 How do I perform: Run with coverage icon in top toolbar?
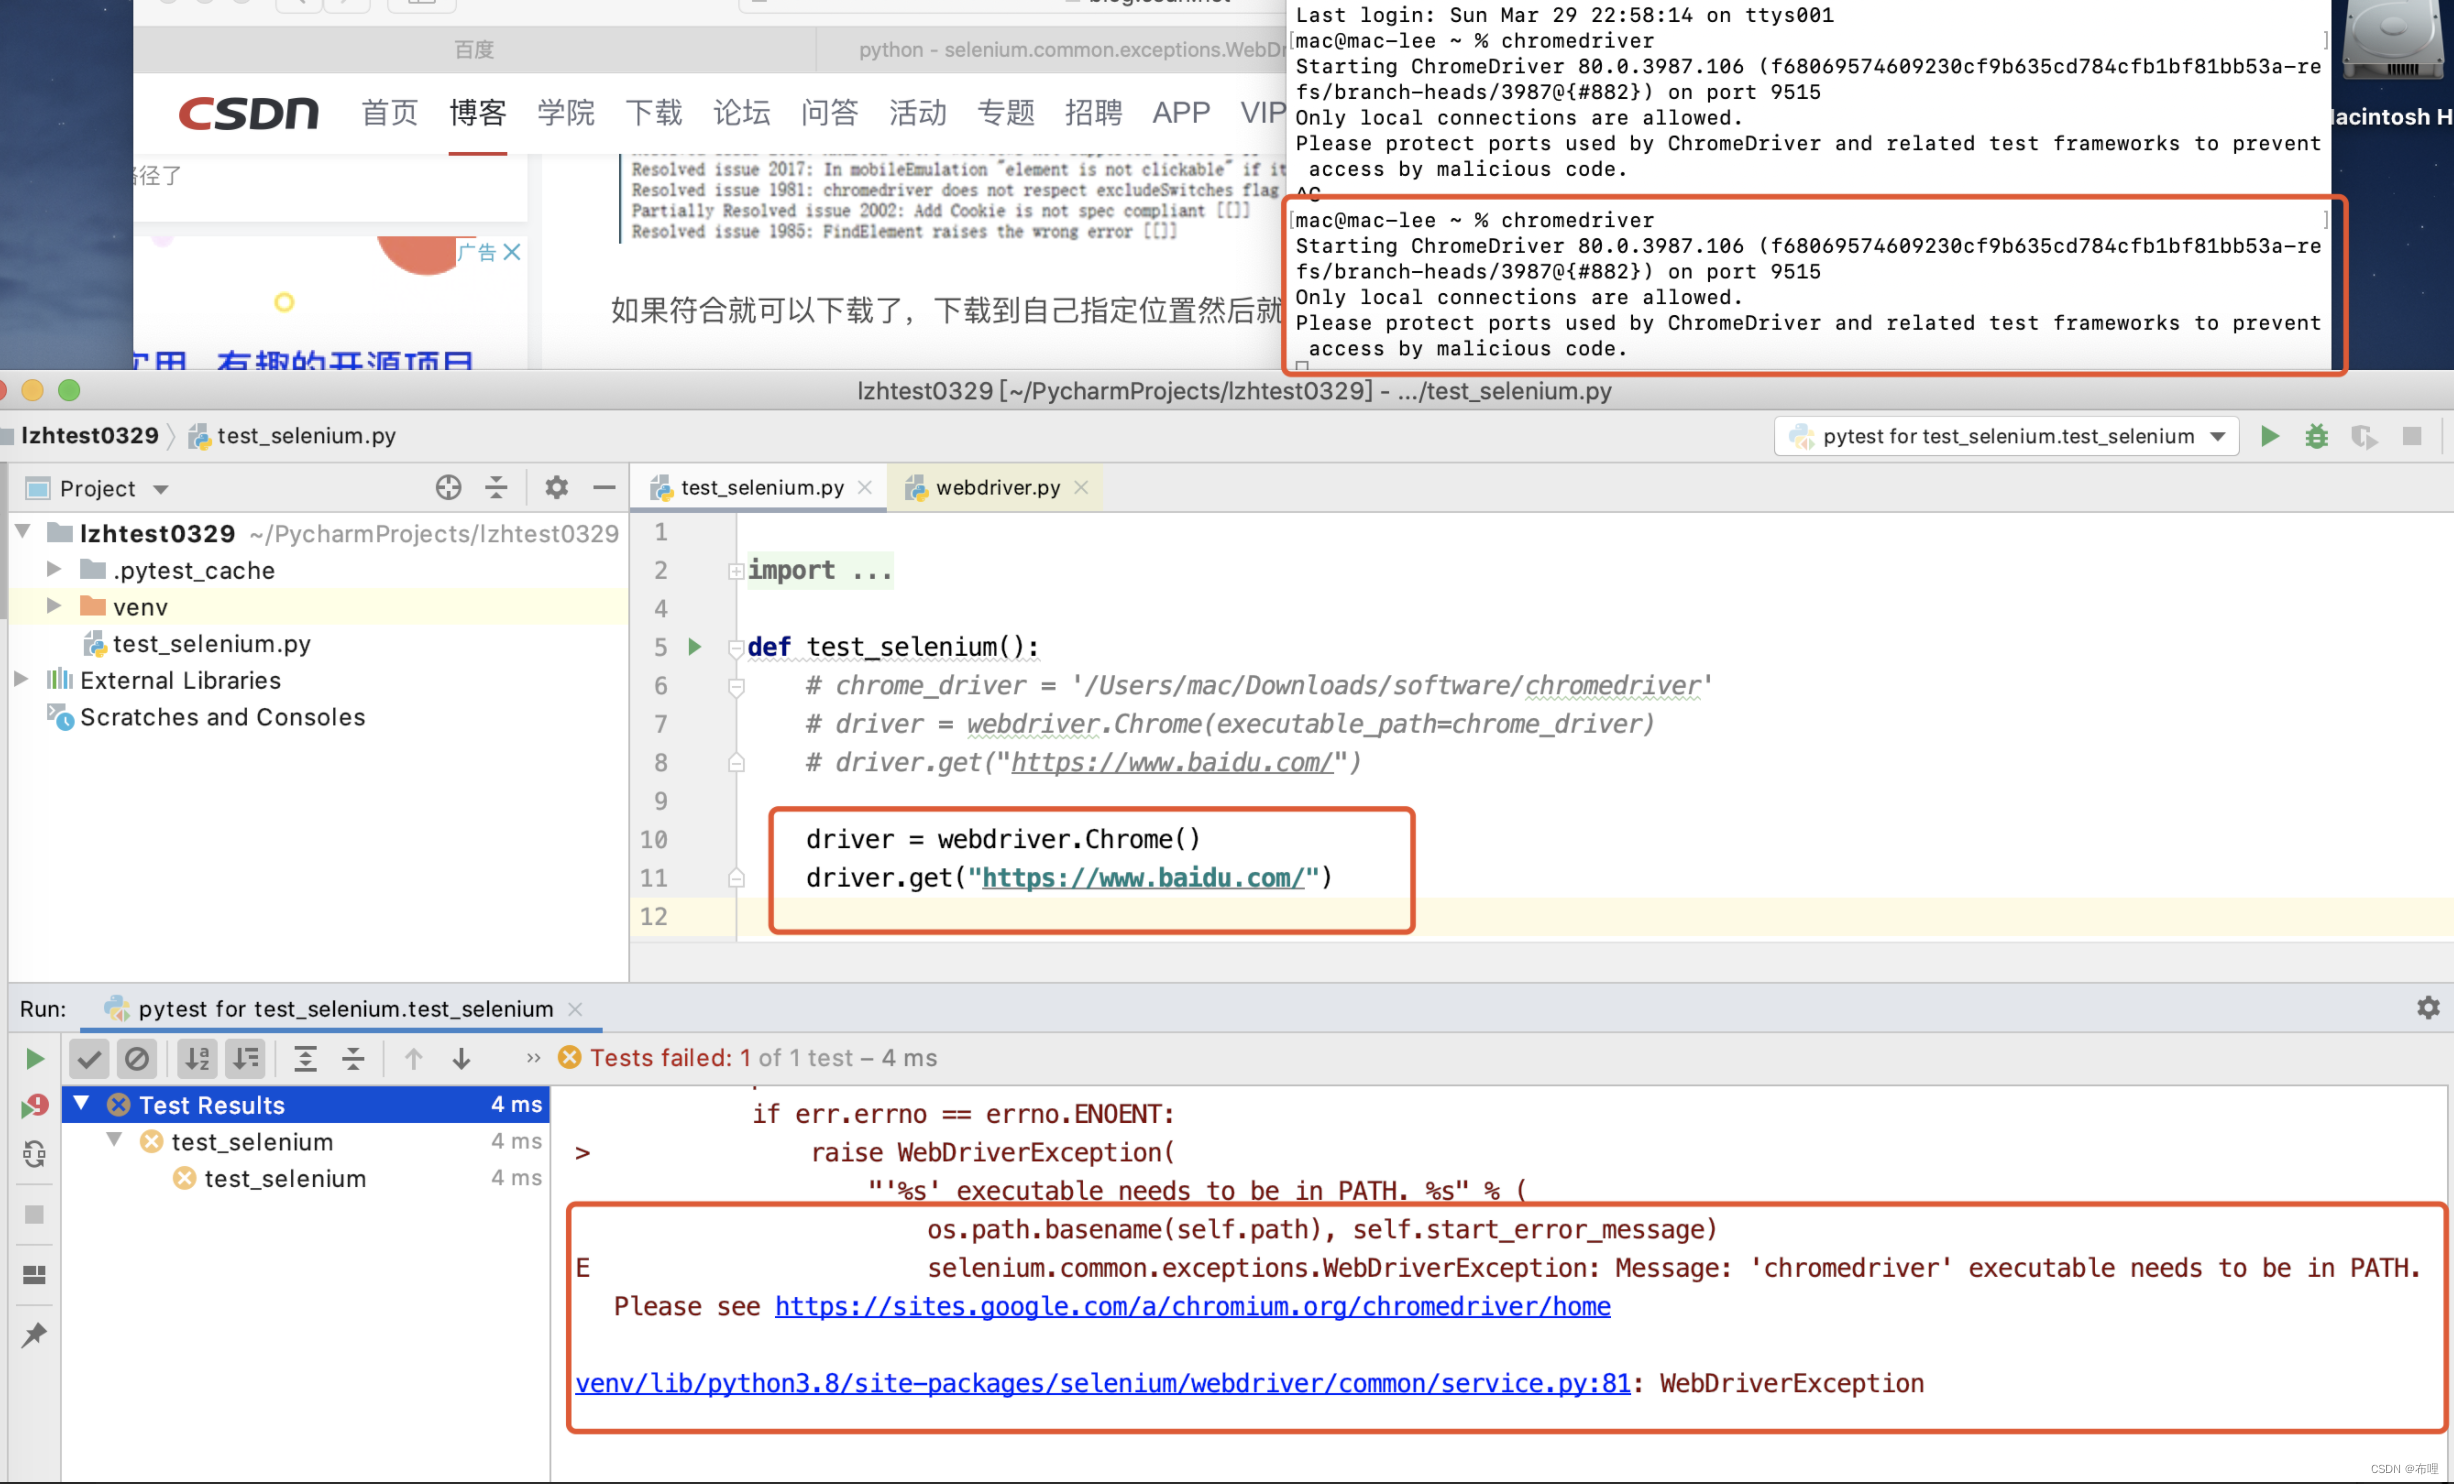click(2363, 436)
